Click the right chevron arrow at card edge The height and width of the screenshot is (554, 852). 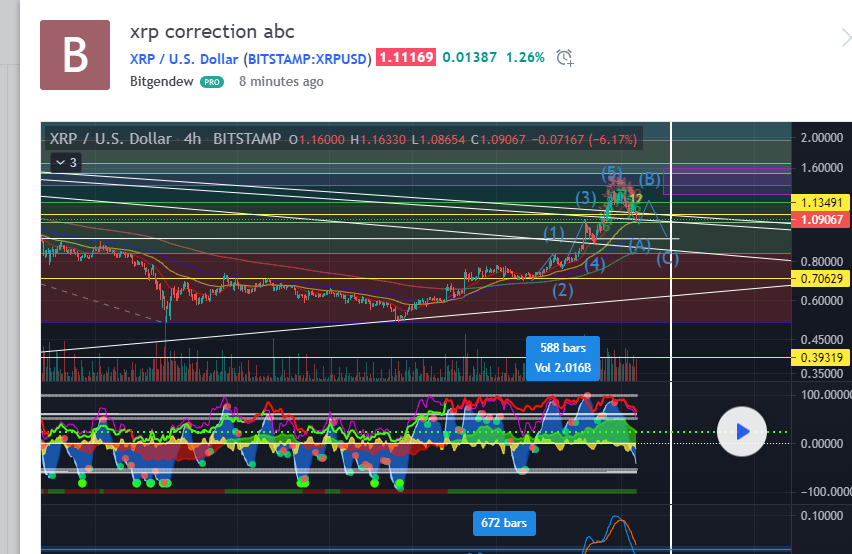click(845, 38)
